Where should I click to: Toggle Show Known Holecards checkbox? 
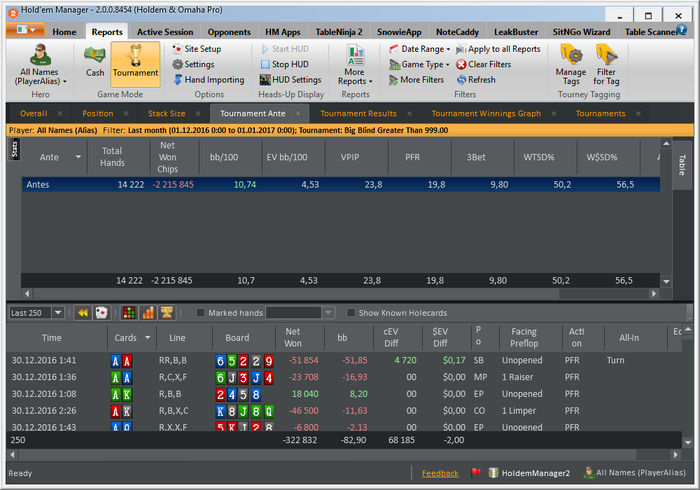tap(351, 313)
